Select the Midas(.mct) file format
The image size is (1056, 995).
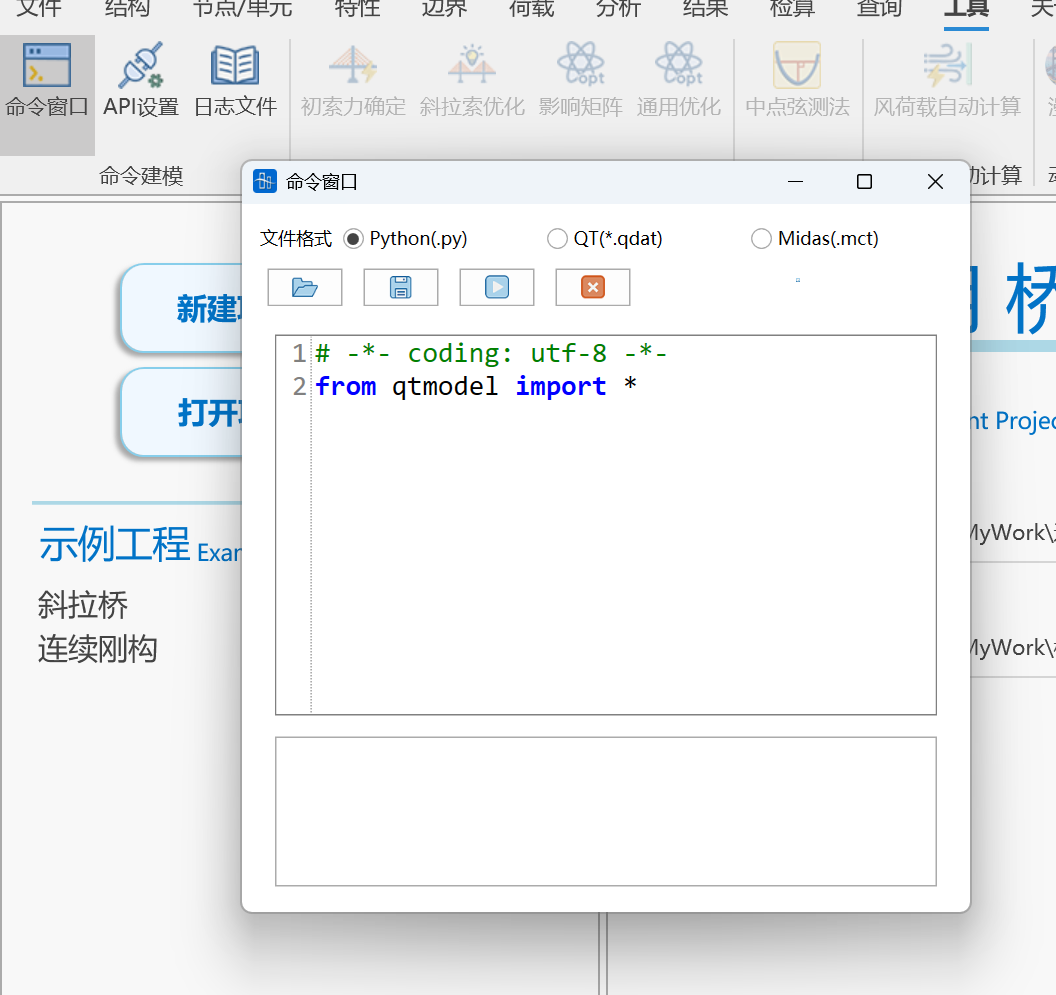pyautogui.click(x=814, y=238)
